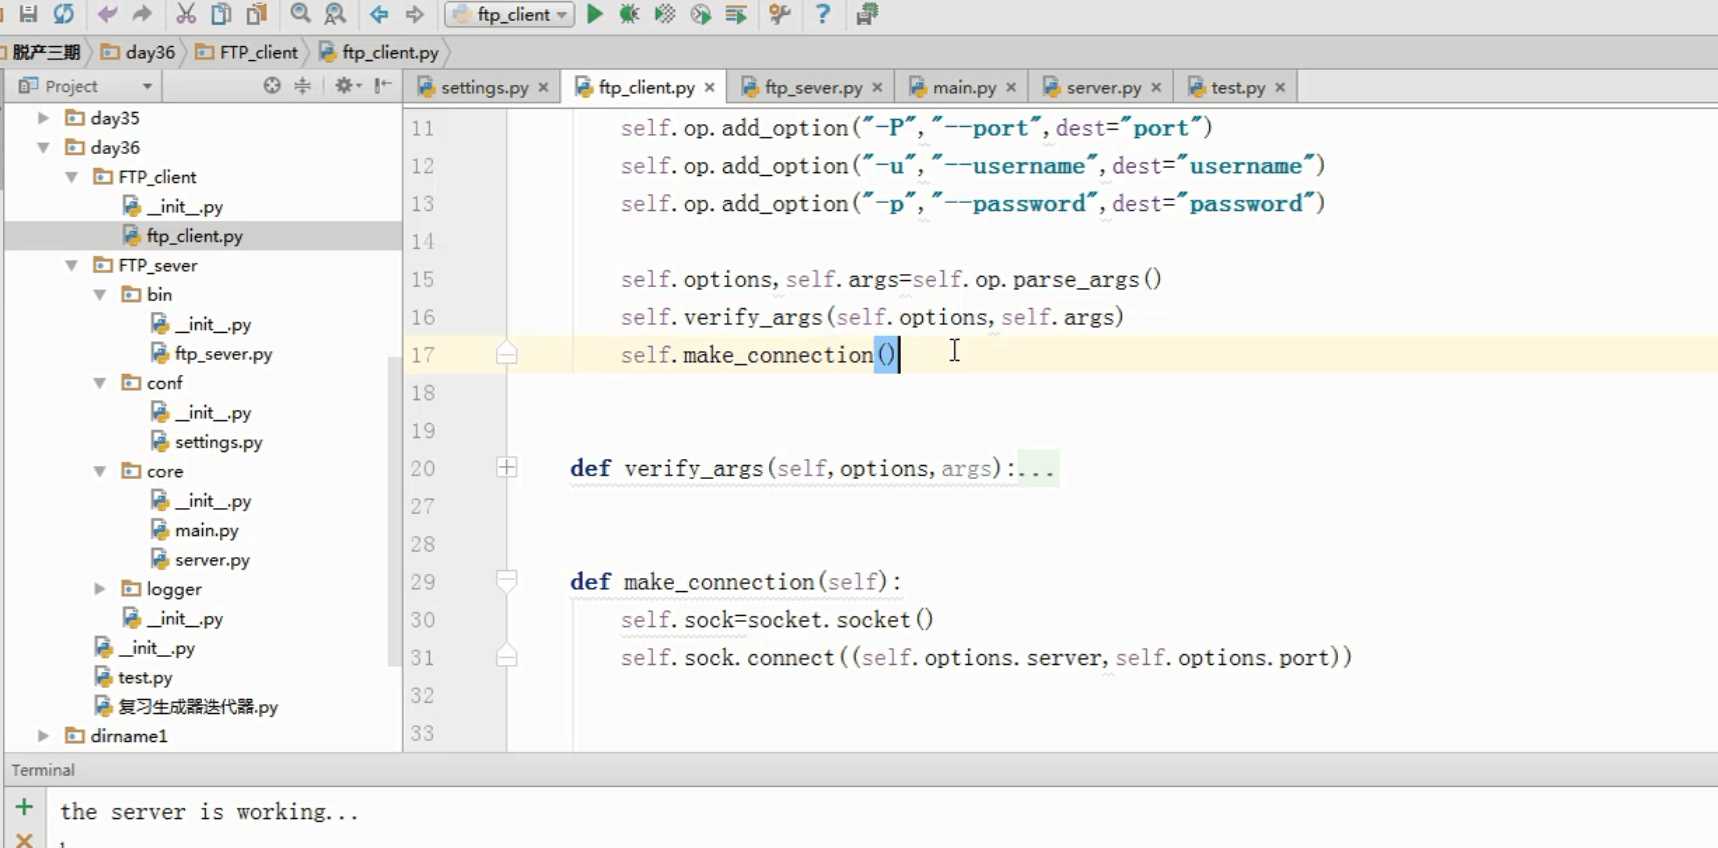1718x848 pixels.
Task: Navigate forward with right arrow icon
Action: pos(414,14)
